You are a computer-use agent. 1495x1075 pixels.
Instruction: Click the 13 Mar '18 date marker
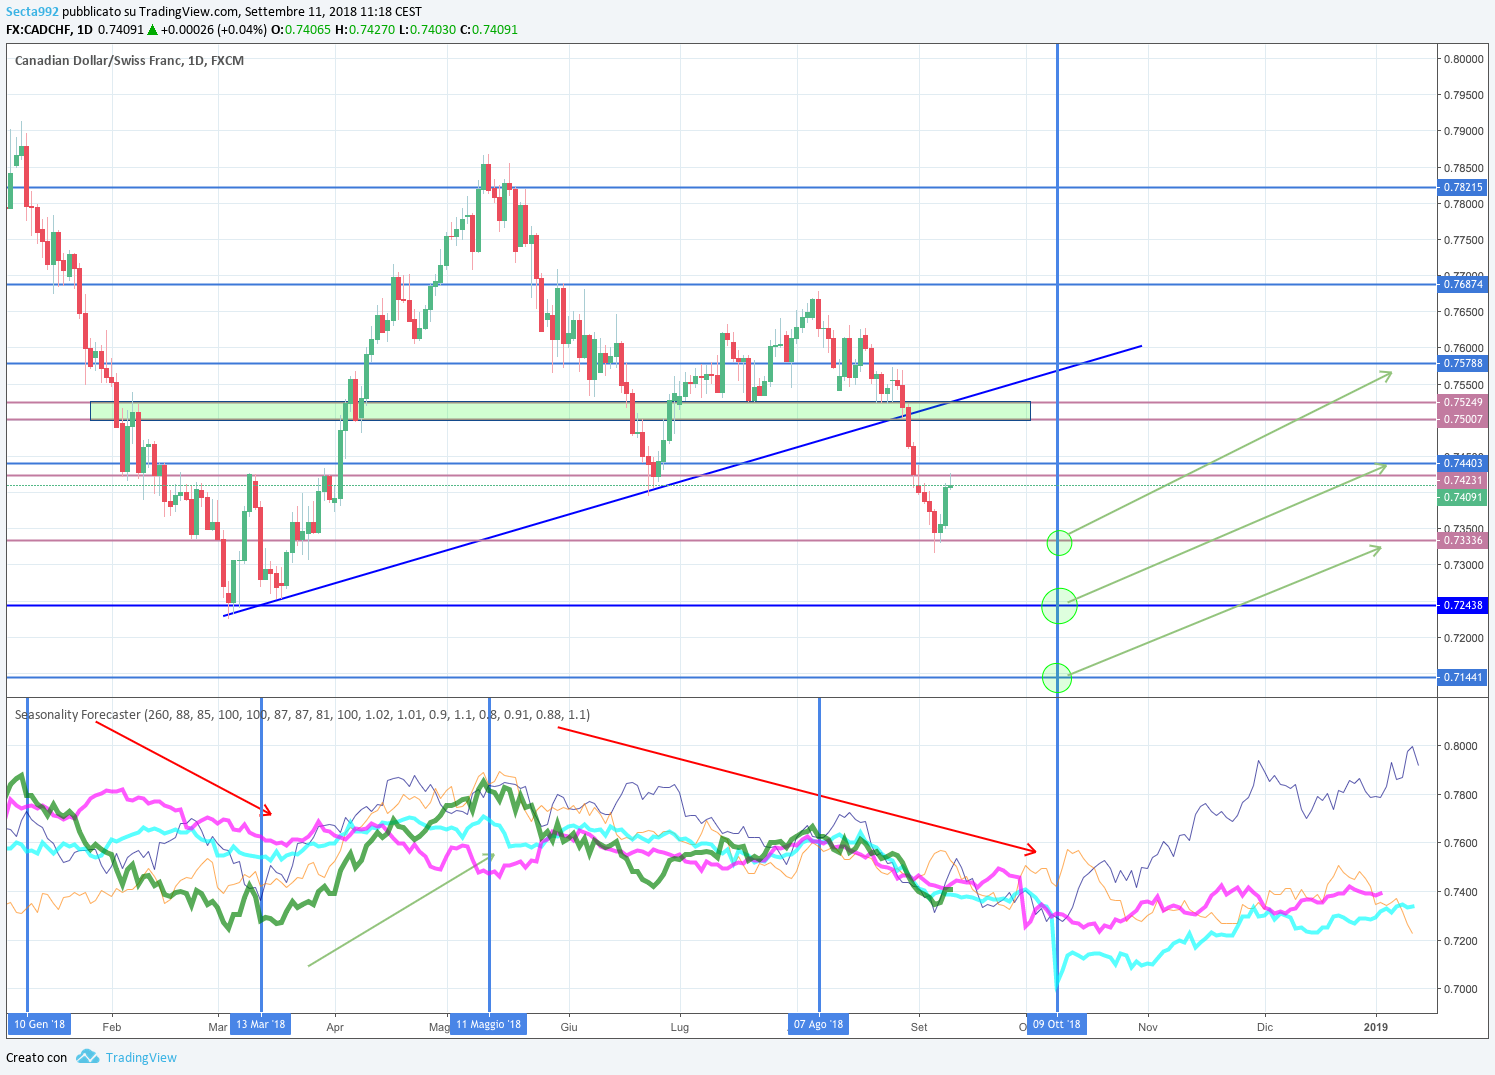pos(261,1024)
